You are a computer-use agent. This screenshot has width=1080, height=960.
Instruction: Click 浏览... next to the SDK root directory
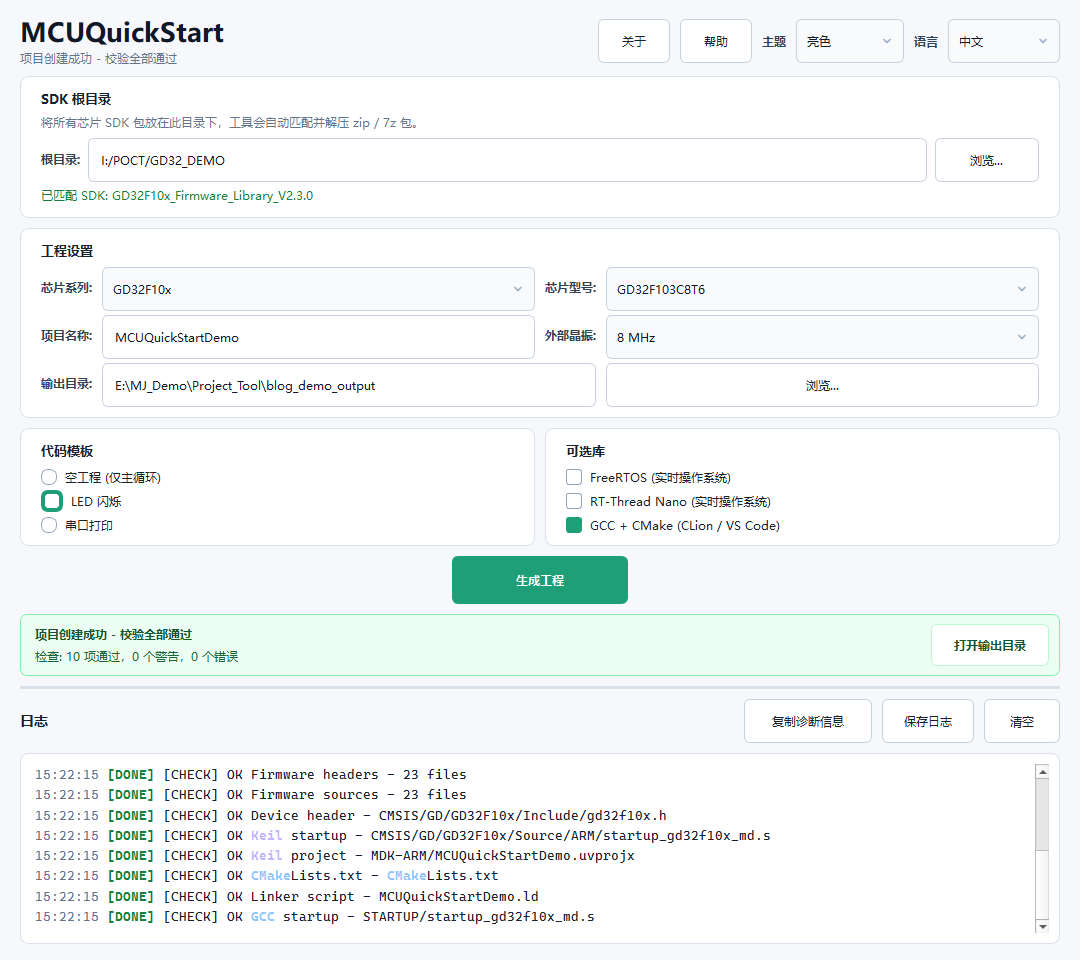pyautogui.click(x=986, y=160)
